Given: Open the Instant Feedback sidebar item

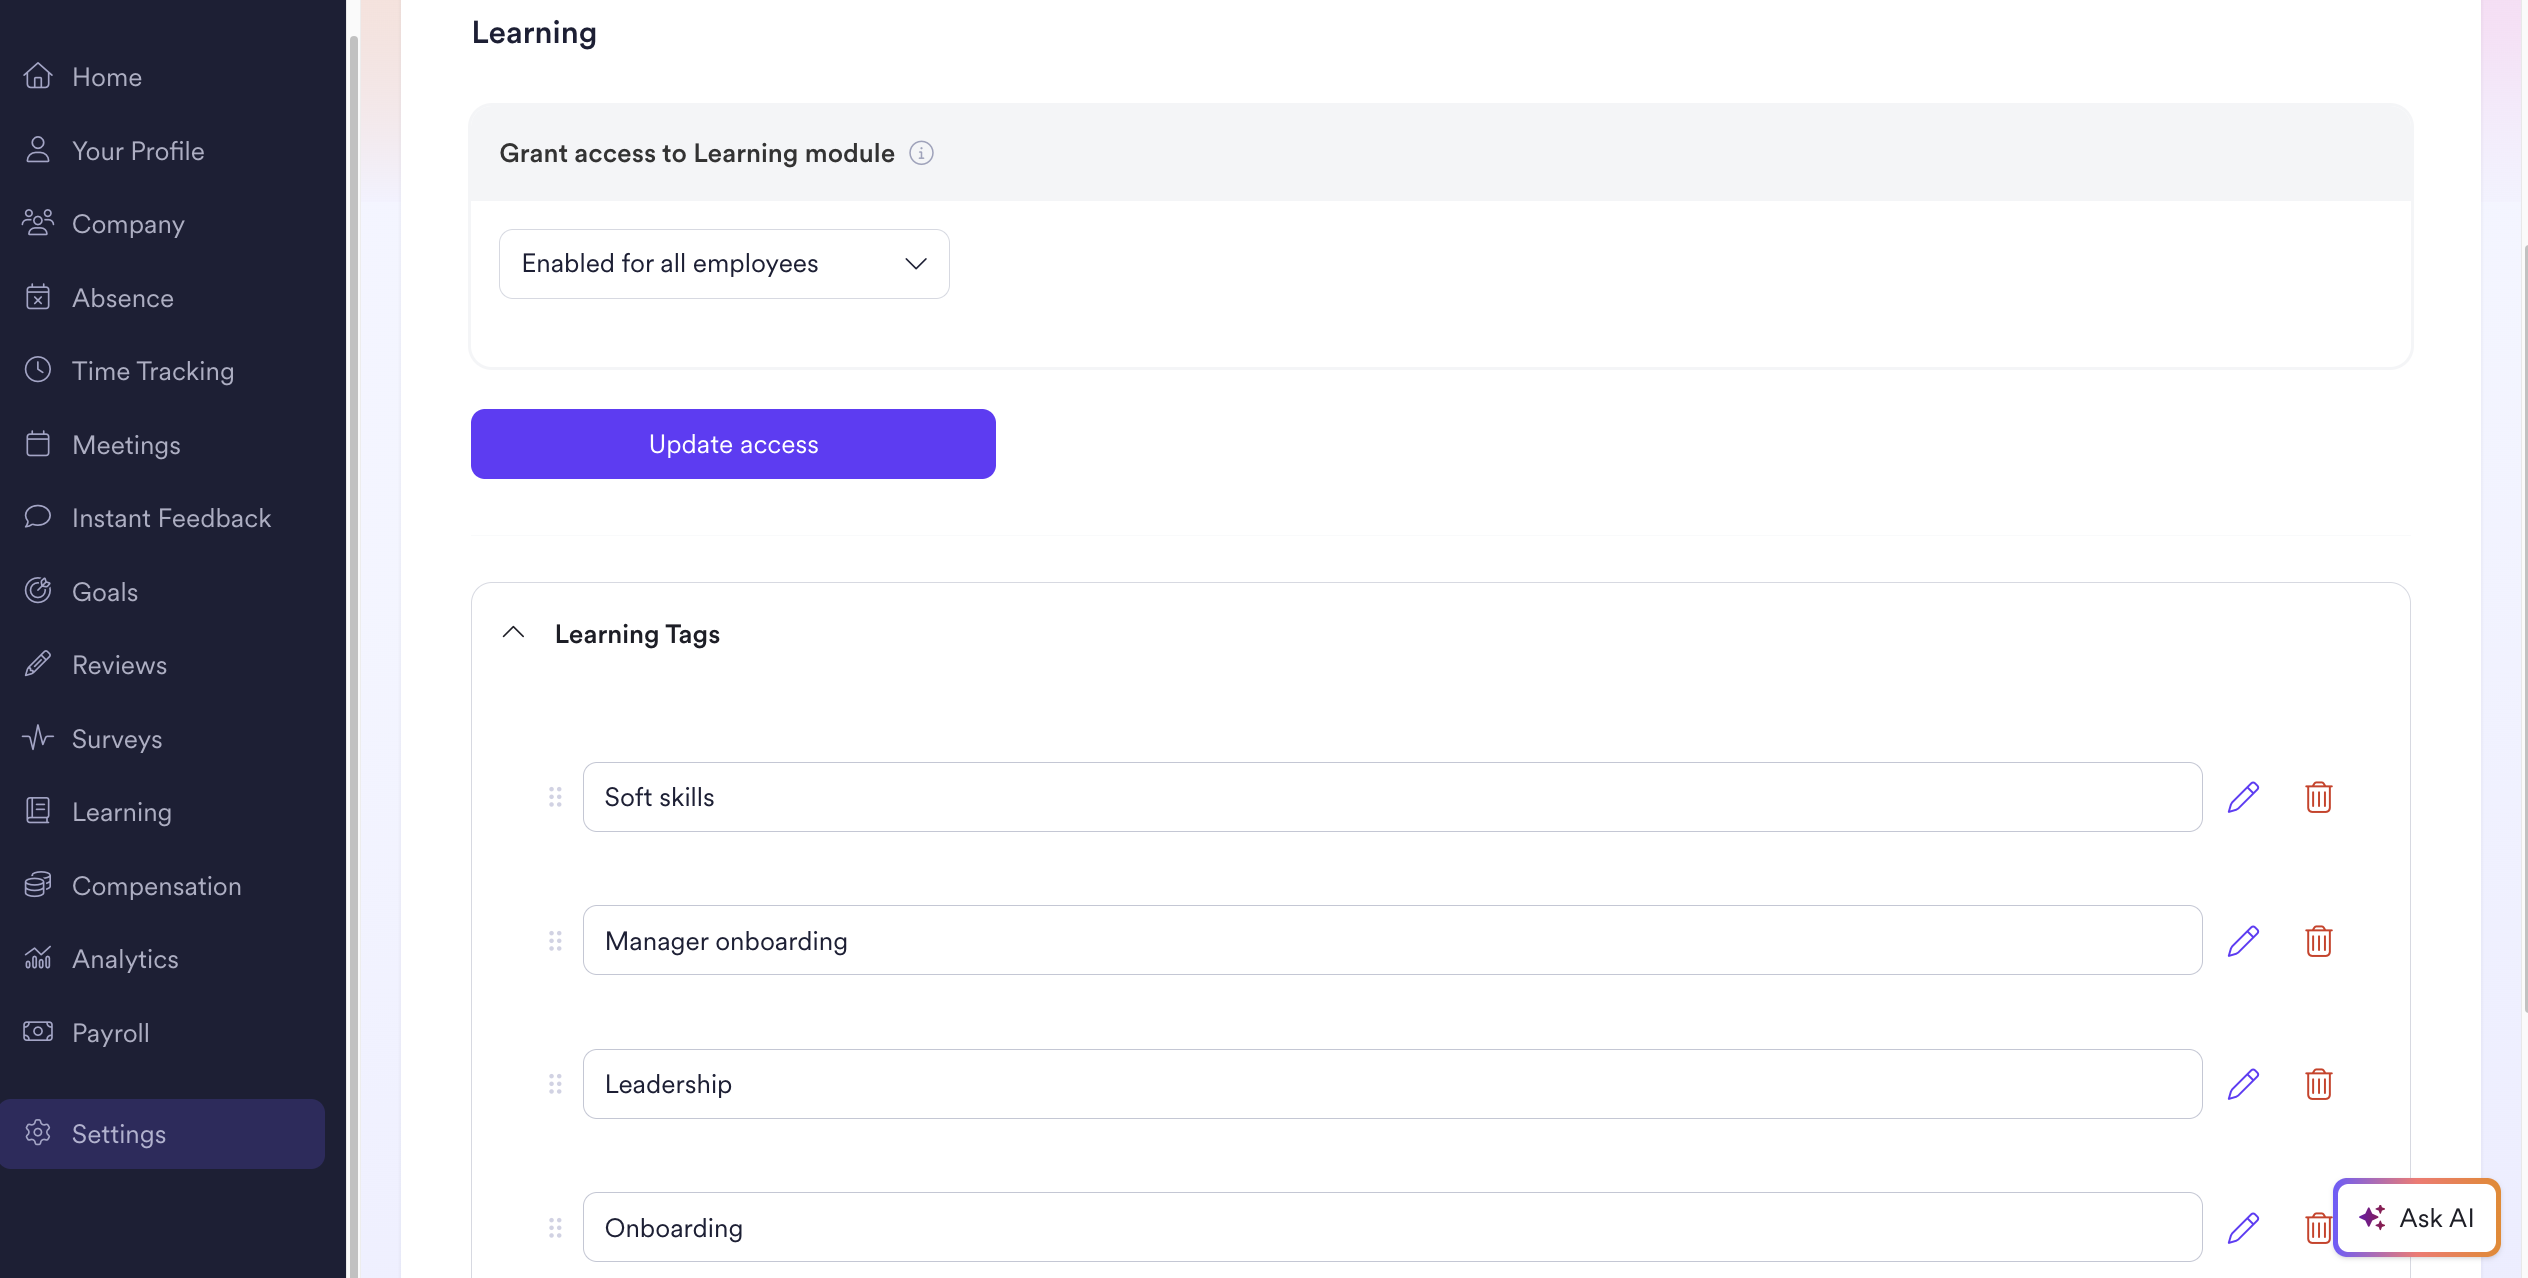Looking at the screenshot, I should pyautogui.click(x=171, y=518).
